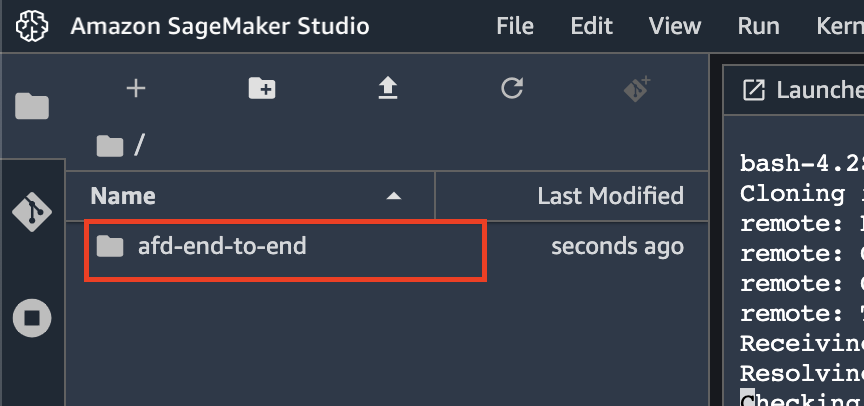Show running terminals and kernels panel

click(x=32, y=318)
